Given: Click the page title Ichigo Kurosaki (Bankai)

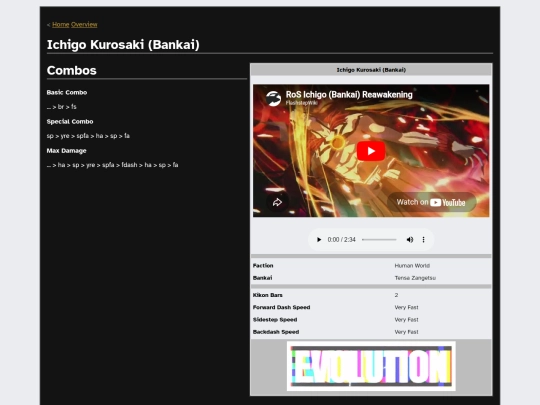Looking at the screenshot, I should [123, 45].
